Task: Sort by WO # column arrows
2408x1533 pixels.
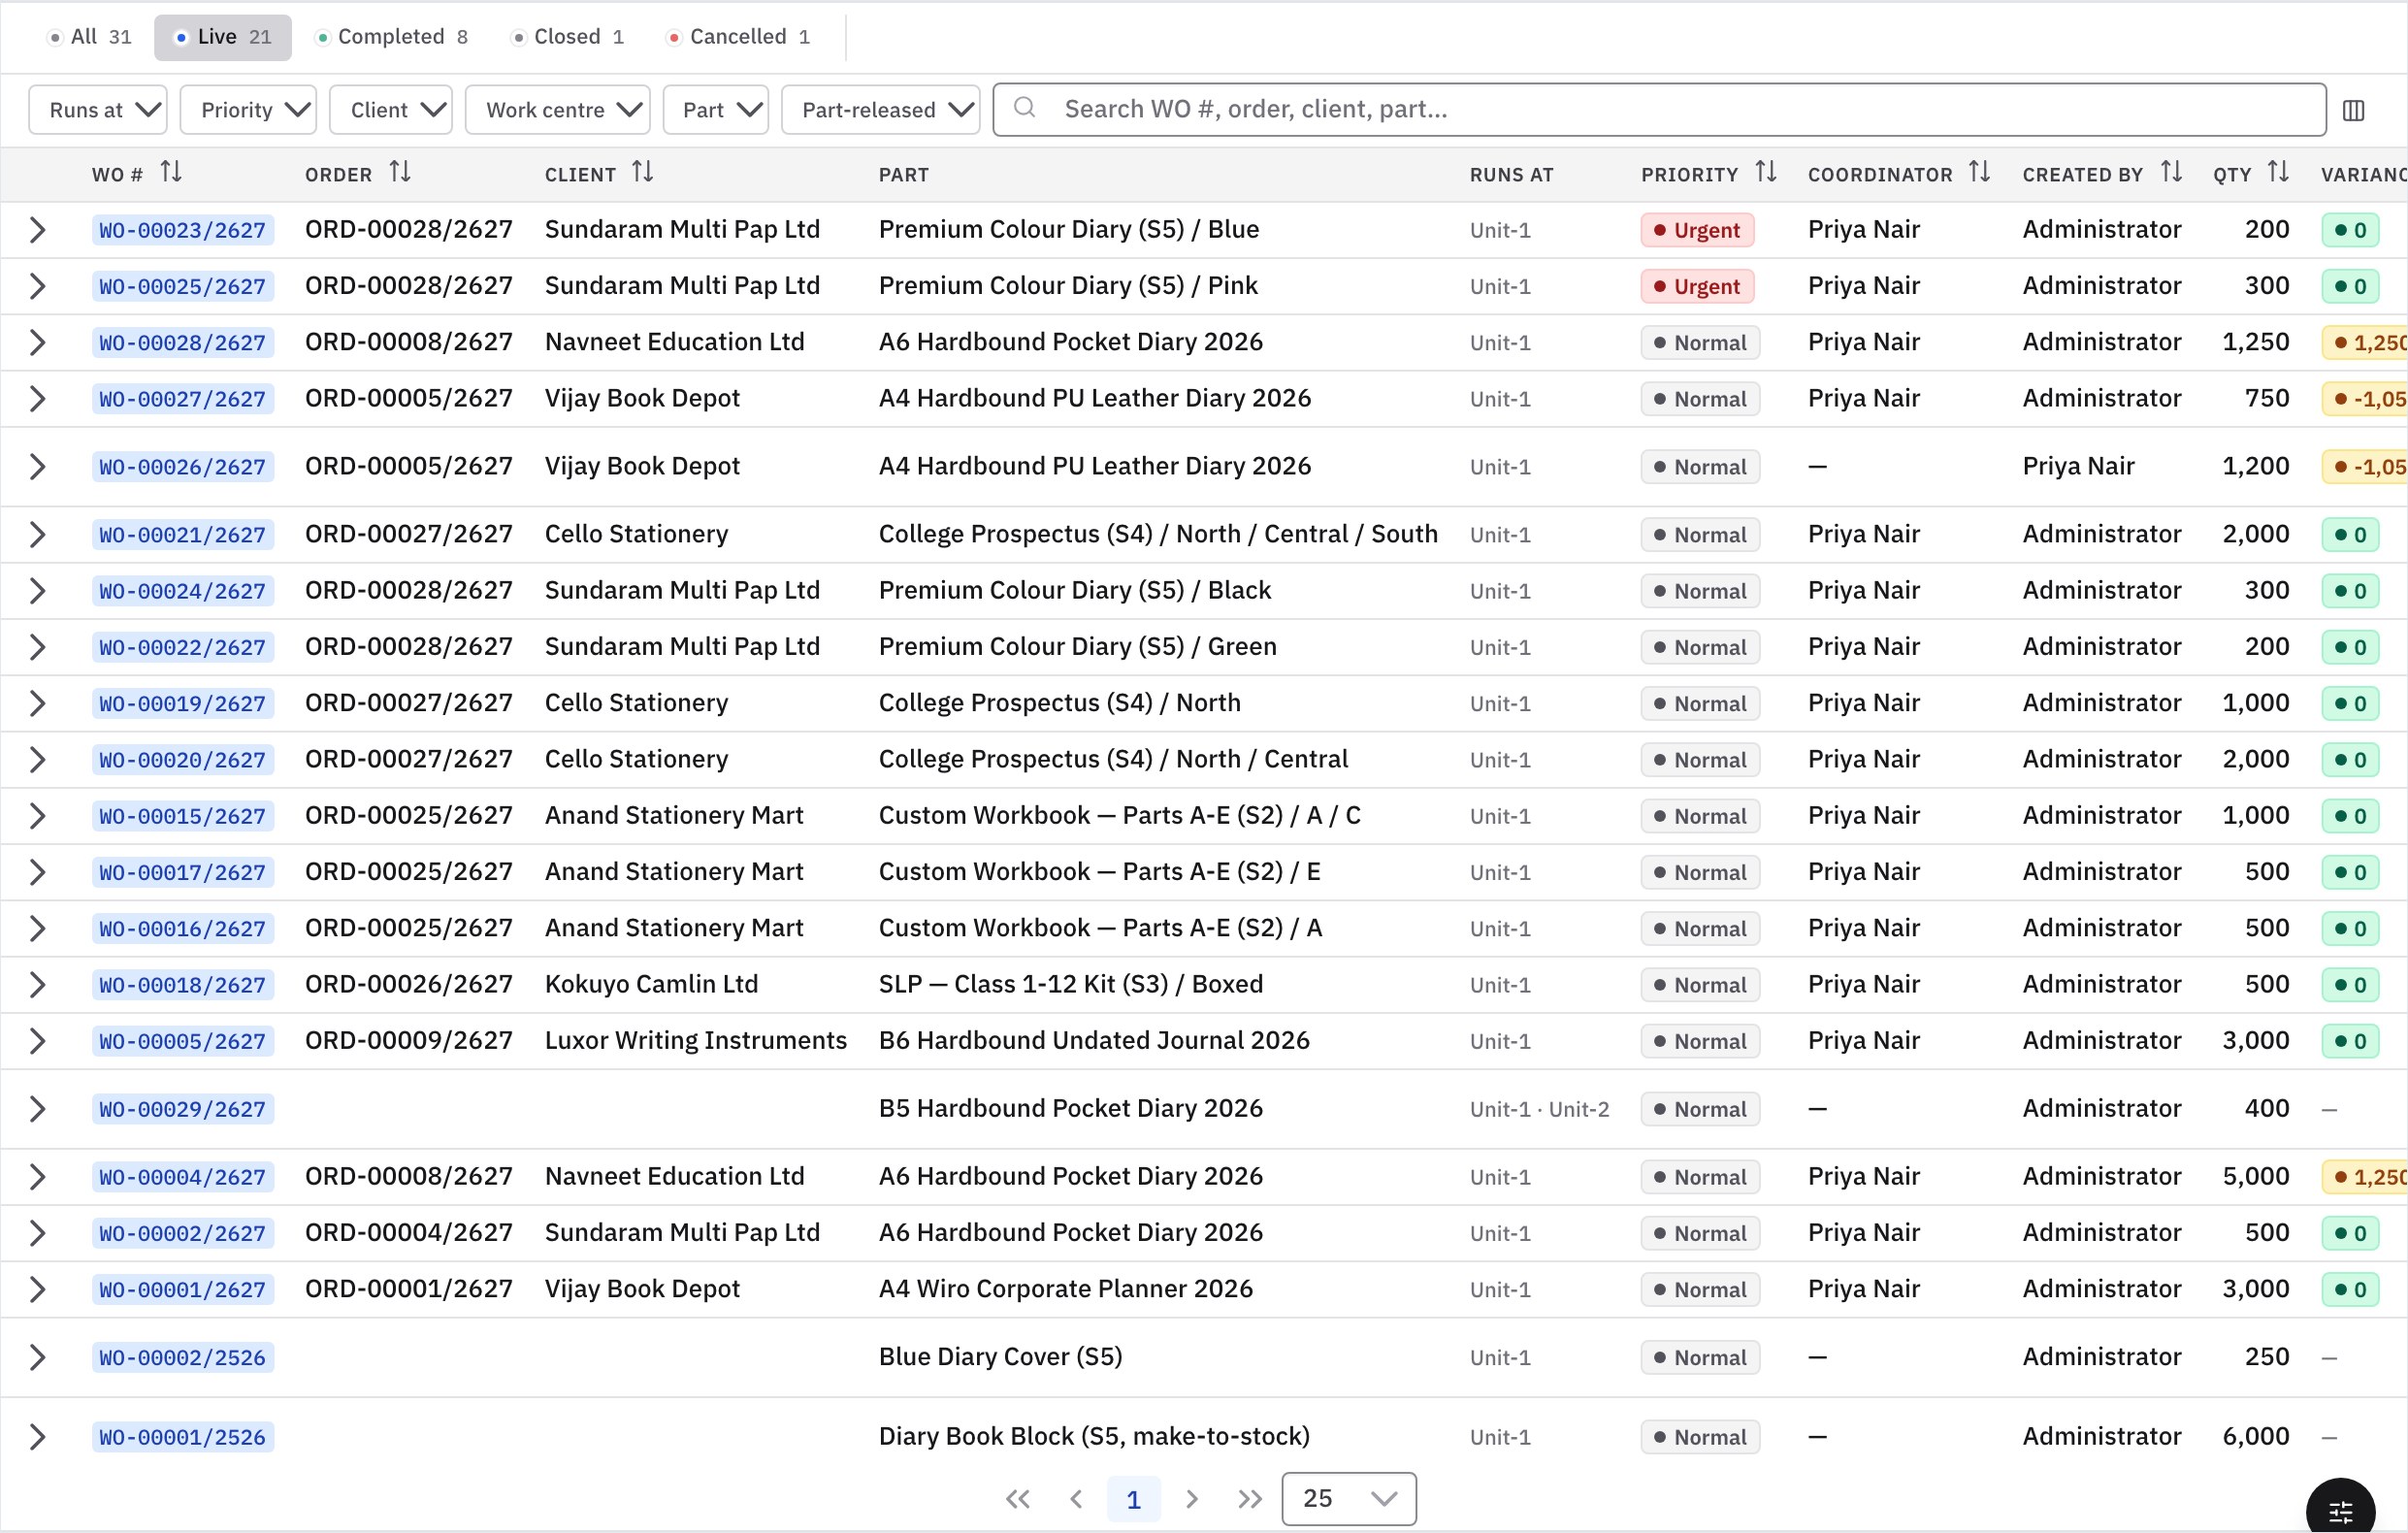Action: [x=171, y=173]
